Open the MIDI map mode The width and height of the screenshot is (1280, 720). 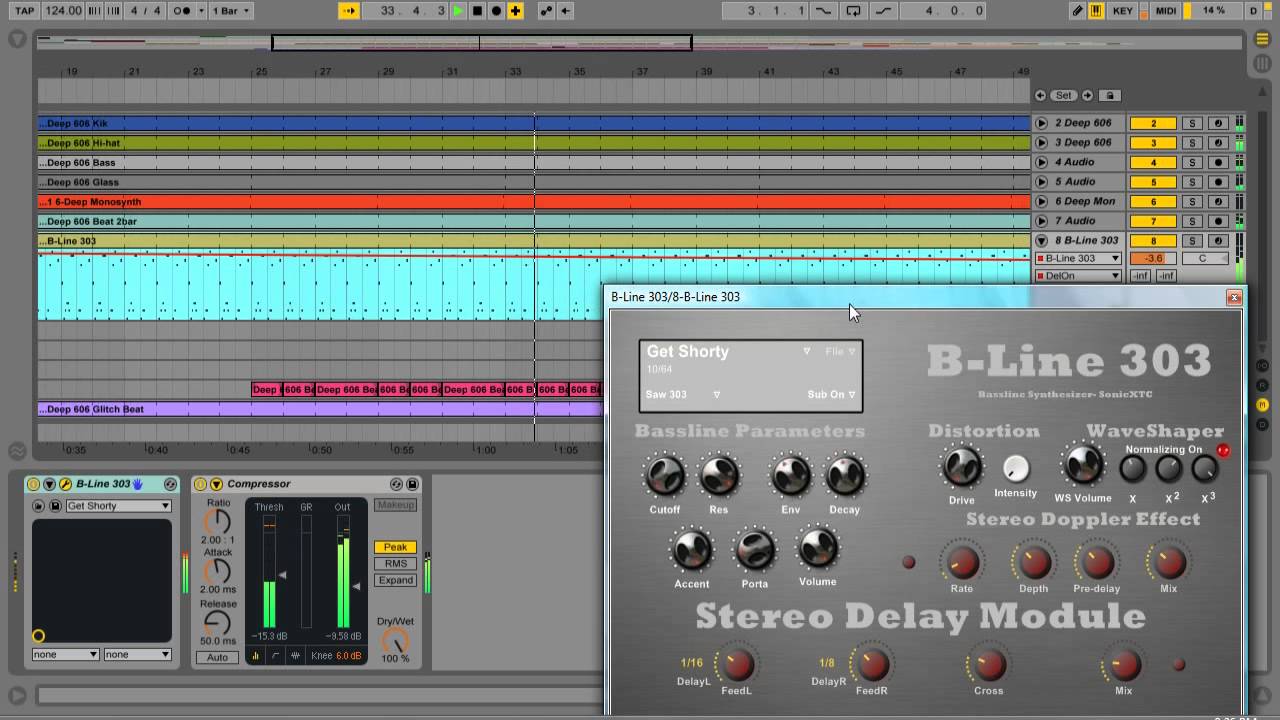[x=1166, y=11]
